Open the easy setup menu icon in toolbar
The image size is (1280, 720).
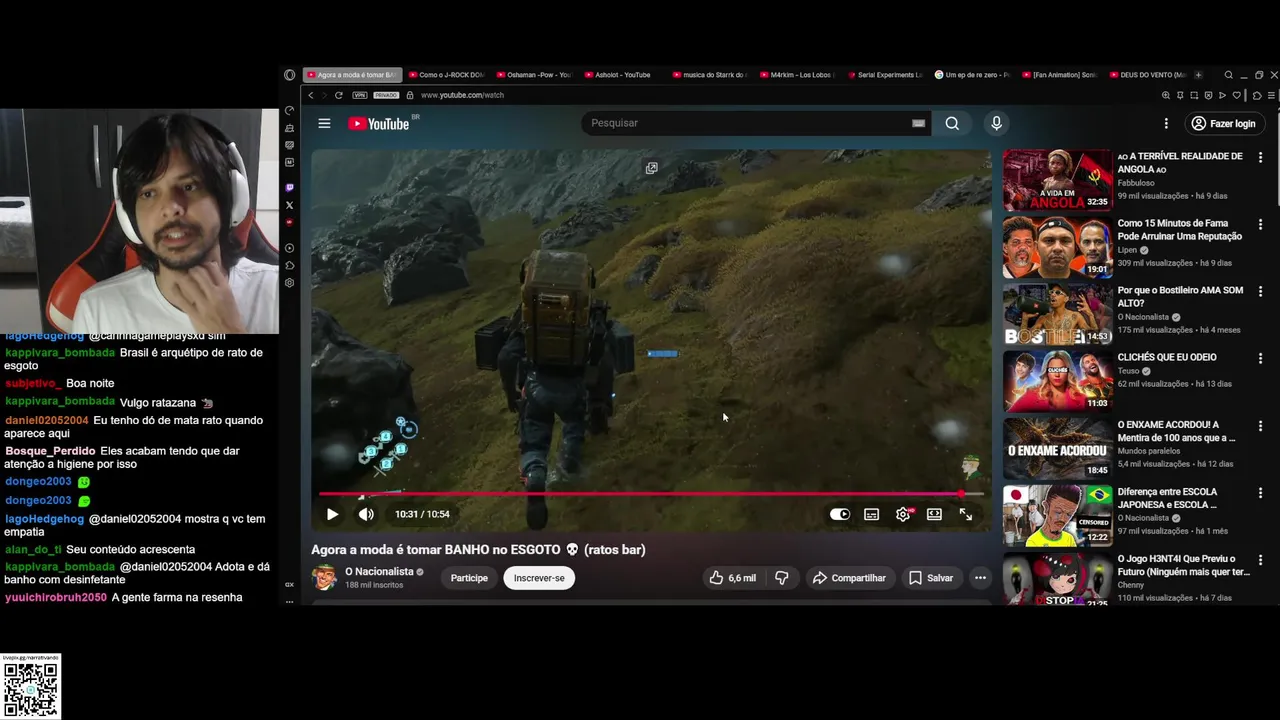[1271, 95]
